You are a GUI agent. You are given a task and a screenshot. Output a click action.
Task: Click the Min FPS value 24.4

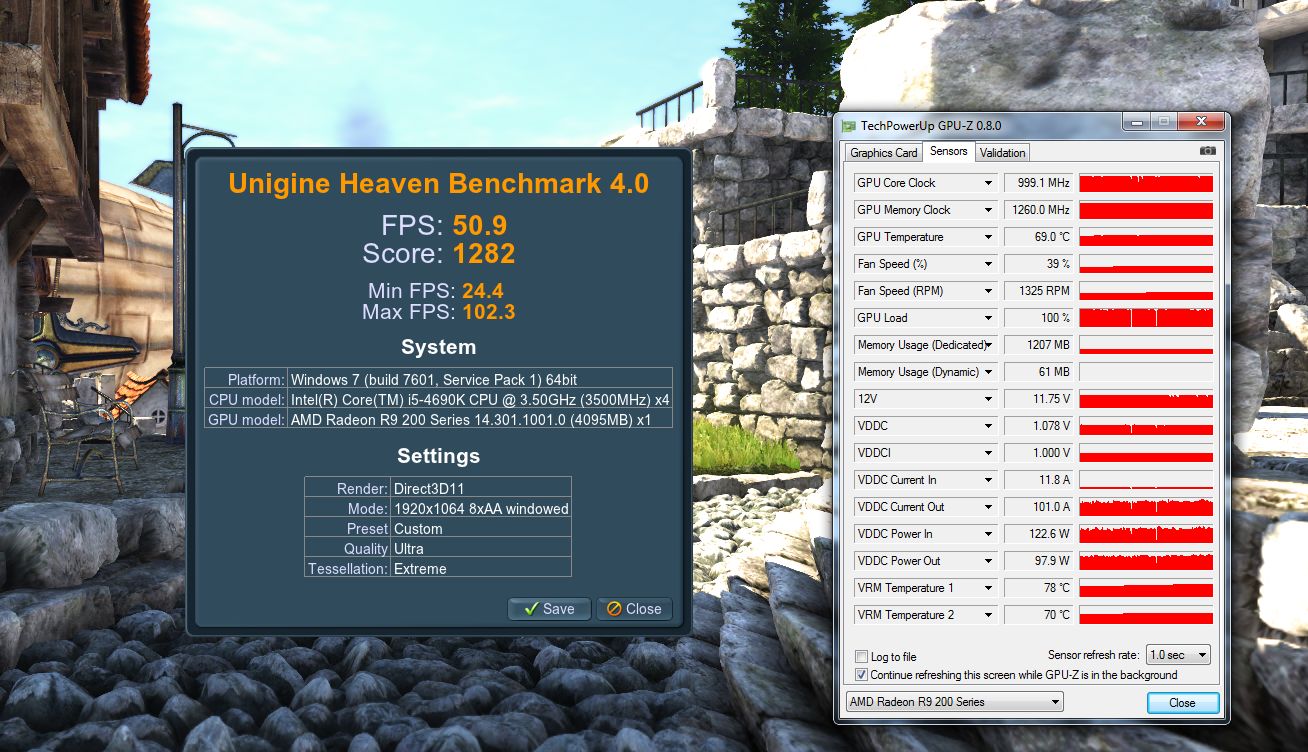click(483, 291)
